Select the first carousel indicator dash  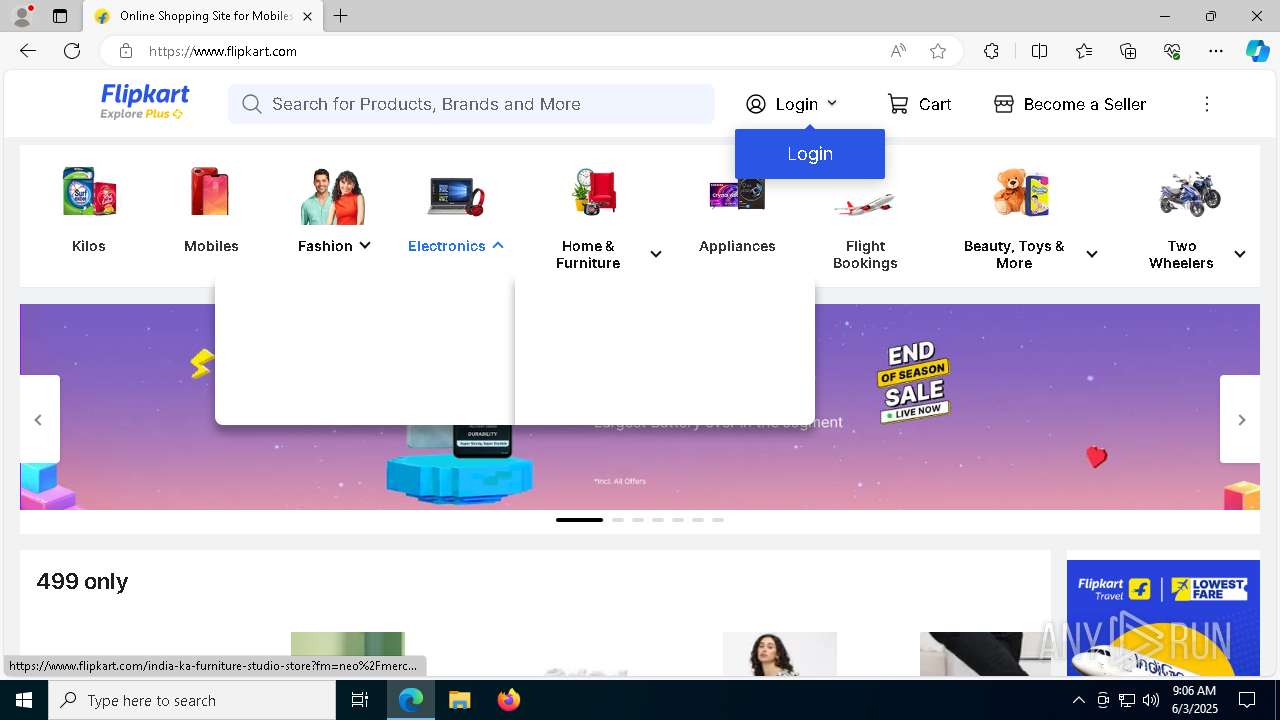click(580, 520)
